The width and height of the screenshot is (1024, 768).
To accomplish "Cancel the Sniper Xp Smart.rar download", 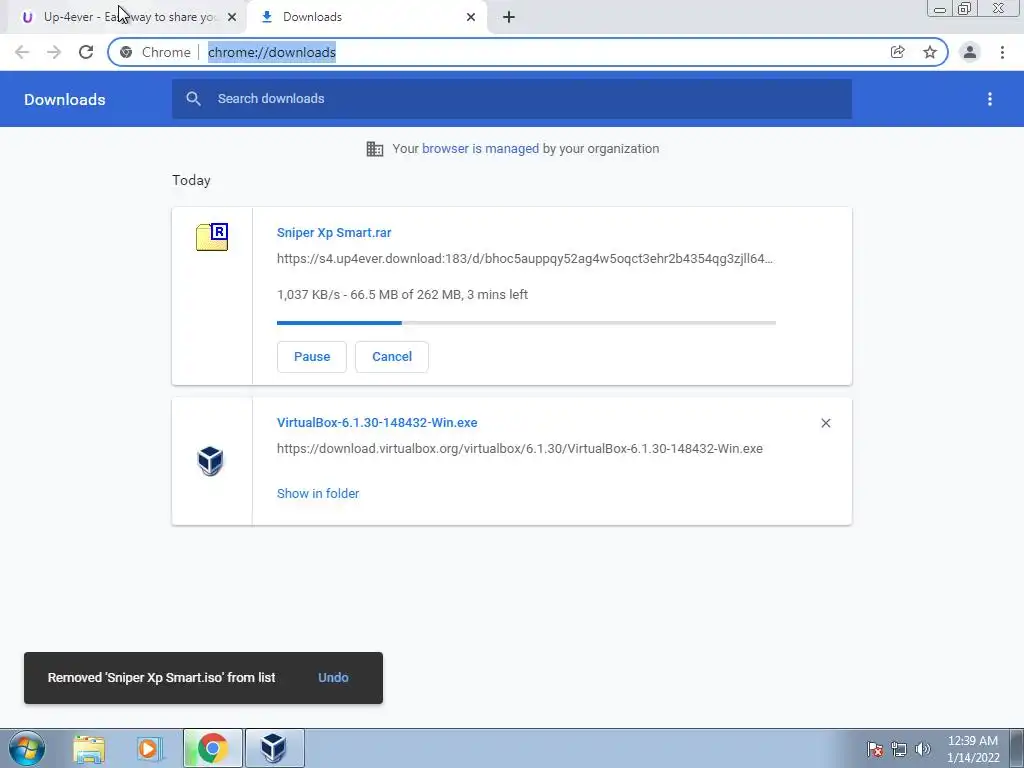I will pyautogui.click(x=392, y=357).
